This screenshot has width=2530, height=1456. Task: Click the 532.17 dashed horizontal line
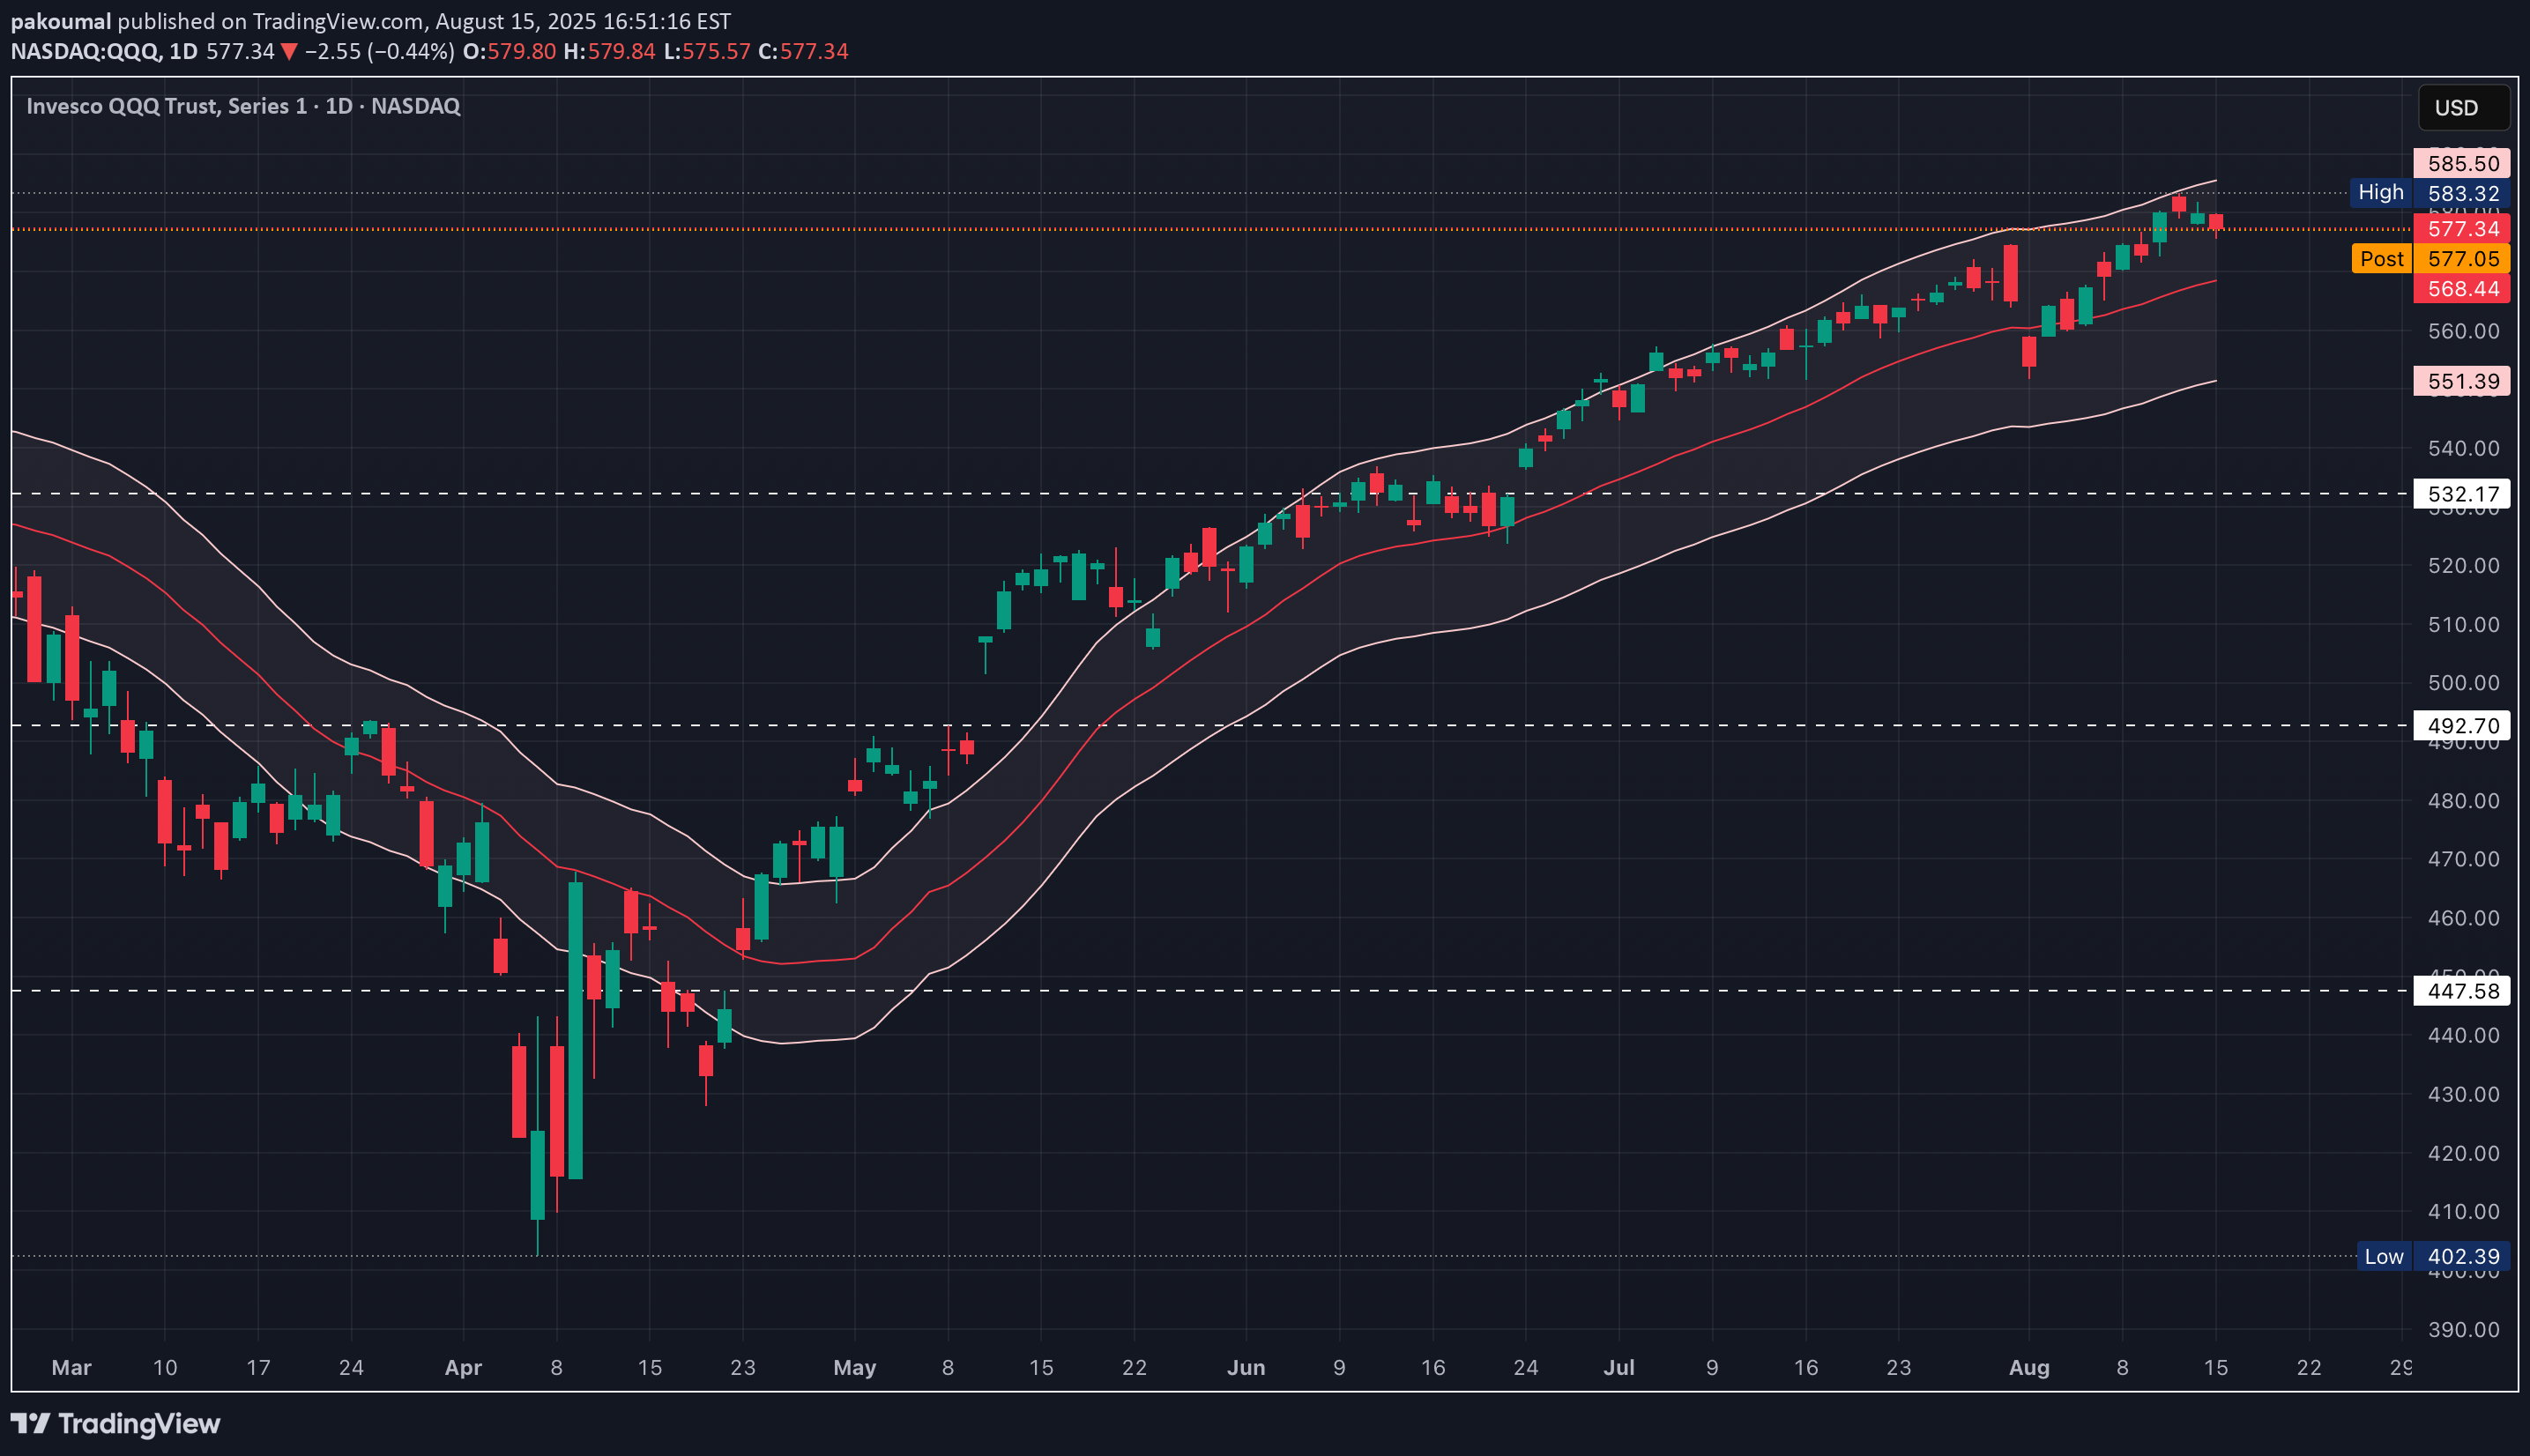coord(1210,494)
